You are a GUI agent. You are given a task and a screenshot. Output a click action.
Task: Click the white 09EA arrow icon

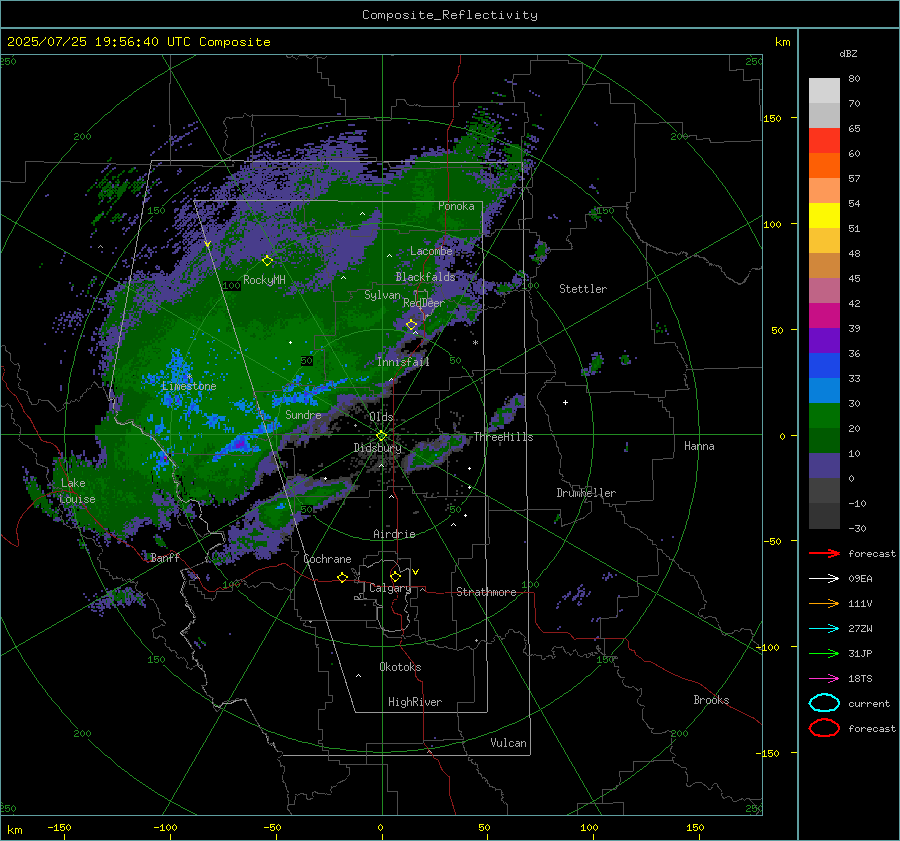824,578
